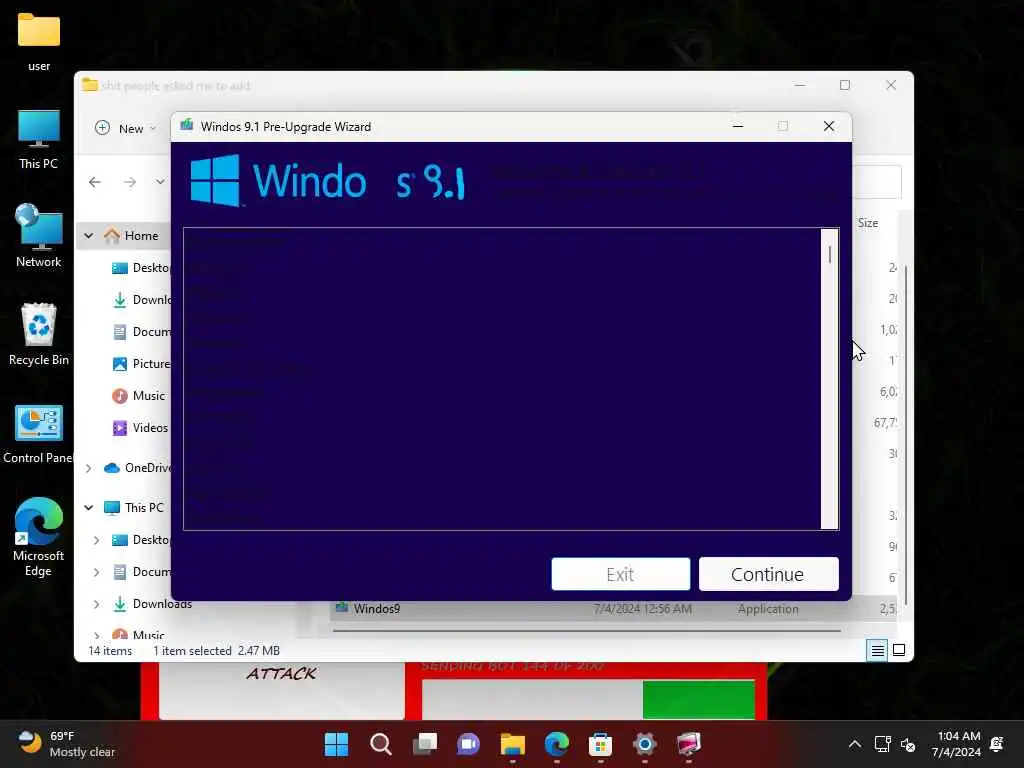The width and height of the screenshot is (1024, 768).
Task: Open the clock and calendar
Action: pos(957,744)
